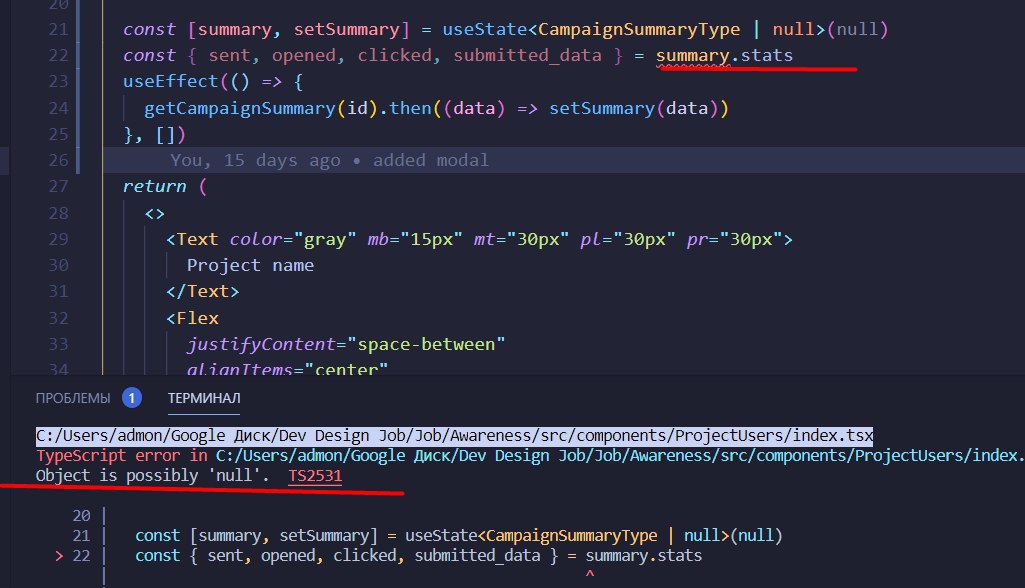
Task: Click 'getCampaignSummary' function call
Action: pos(240,108)
